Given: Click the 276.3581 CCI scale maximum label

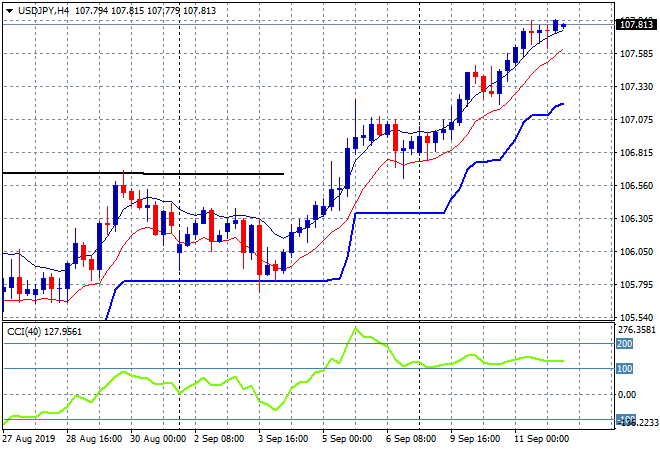Looking at the screenshot, I should pyautogui.click(x=637, y=329).
